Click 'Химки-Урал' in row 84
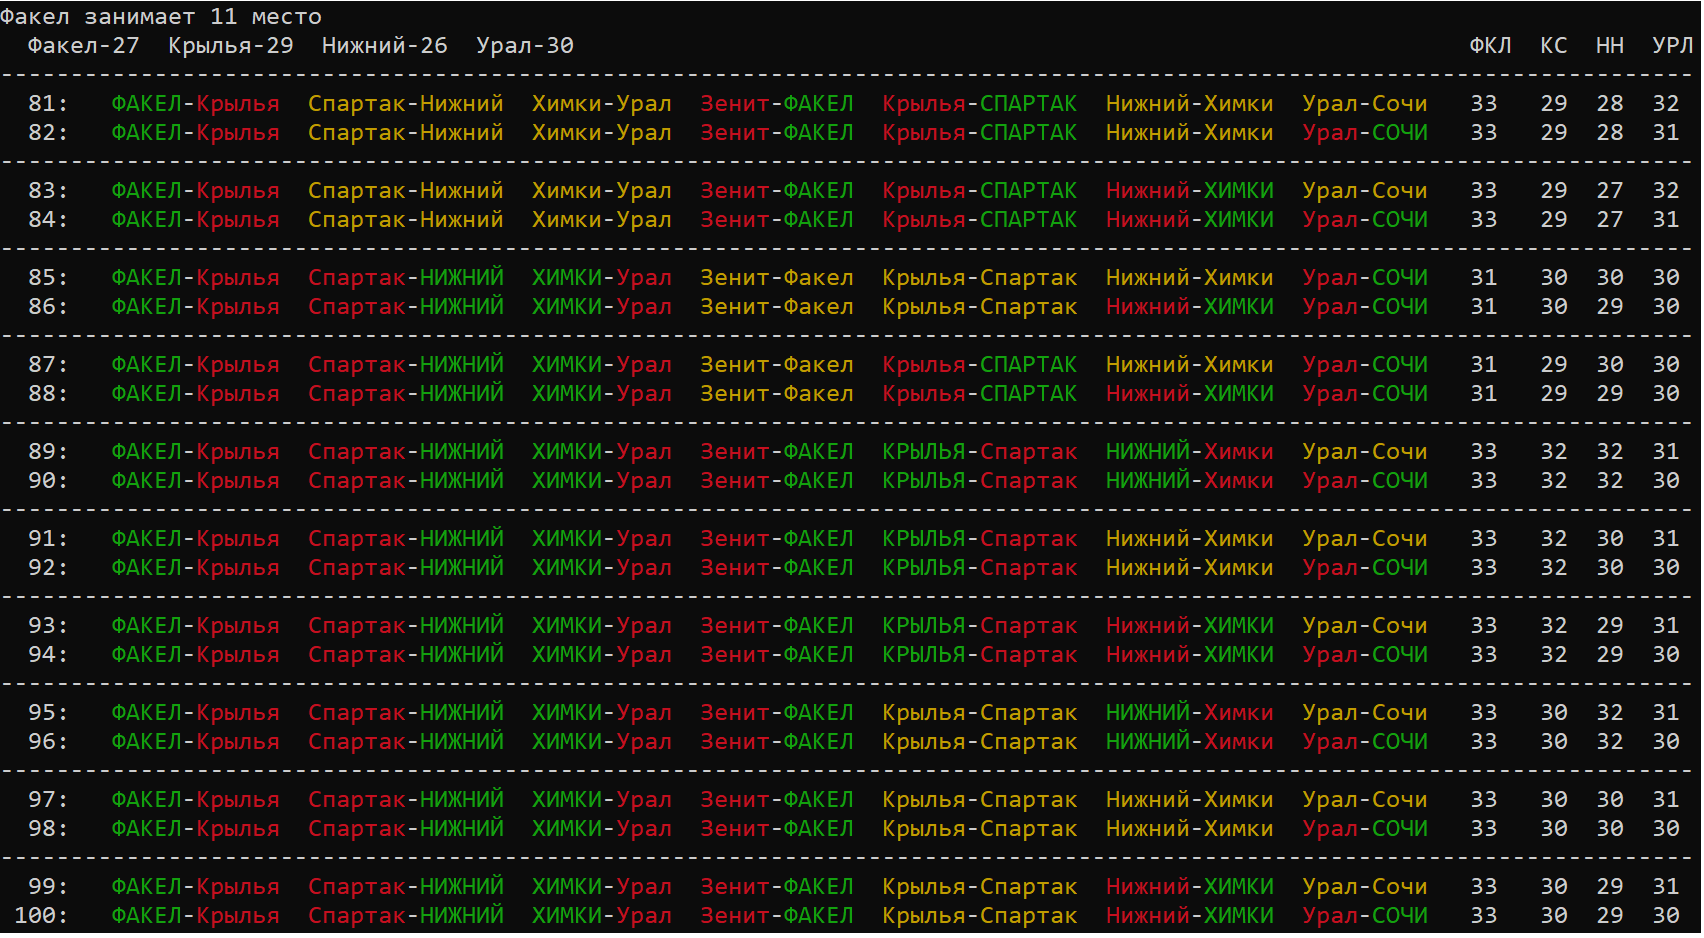Screen dimensions: 1704x938 [x=602, y=220]
